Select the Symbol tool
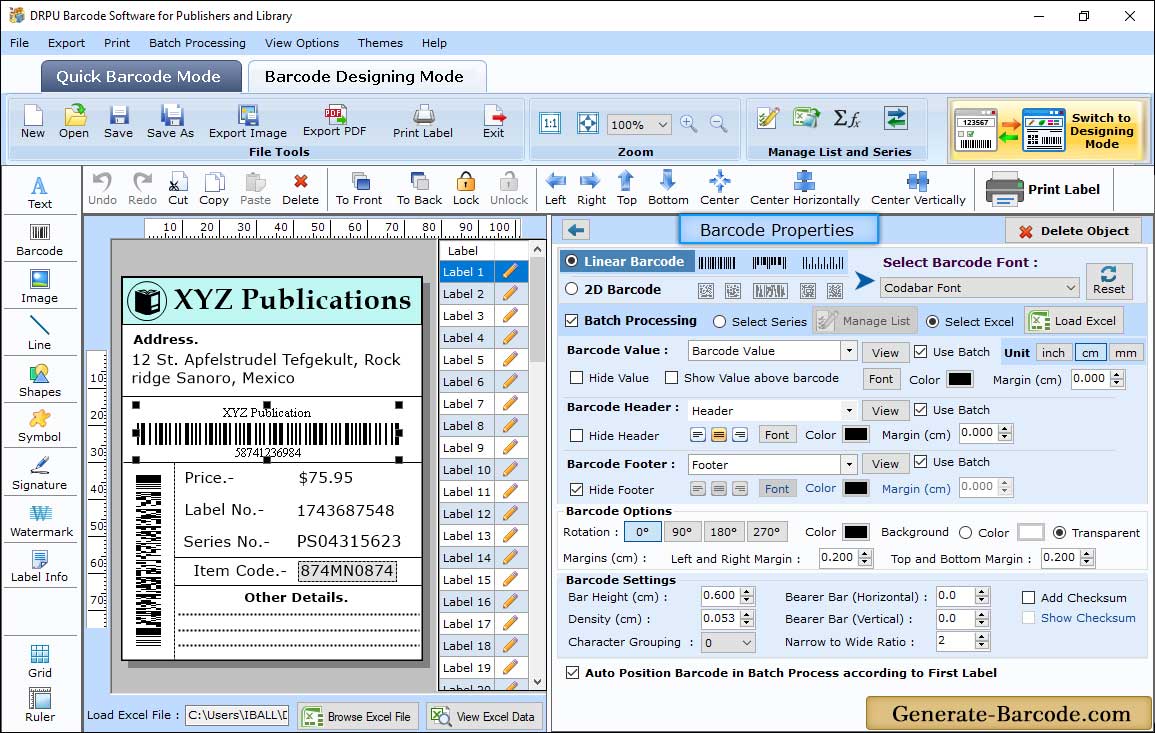The image size is (1155, 733). tap(40, 427)
